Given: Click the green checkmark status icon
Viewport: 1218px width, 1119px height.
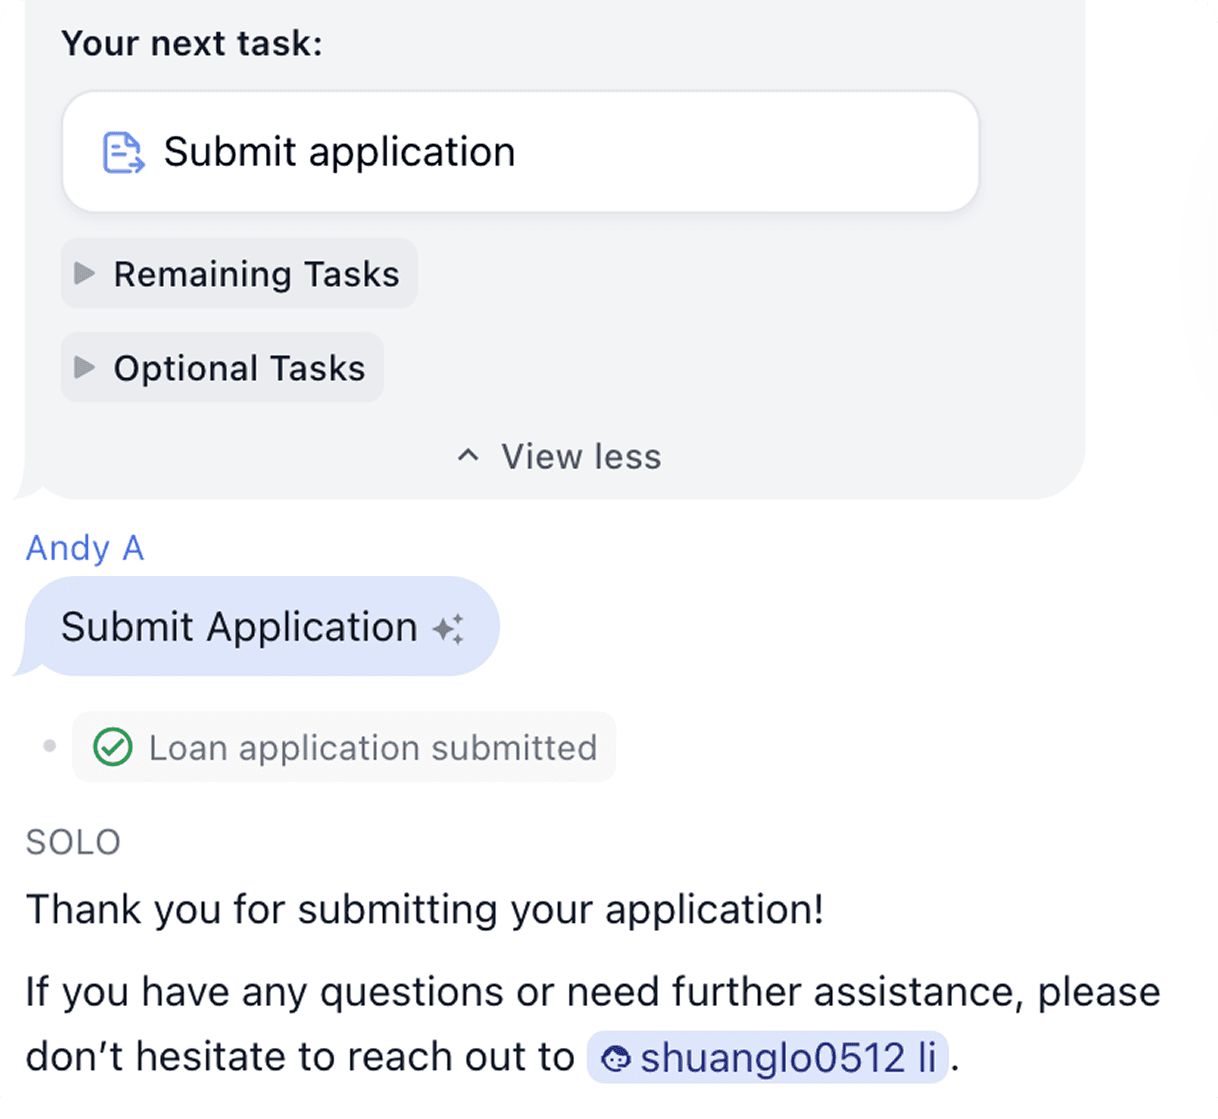Looking at the screenshot, I should 113,747.
